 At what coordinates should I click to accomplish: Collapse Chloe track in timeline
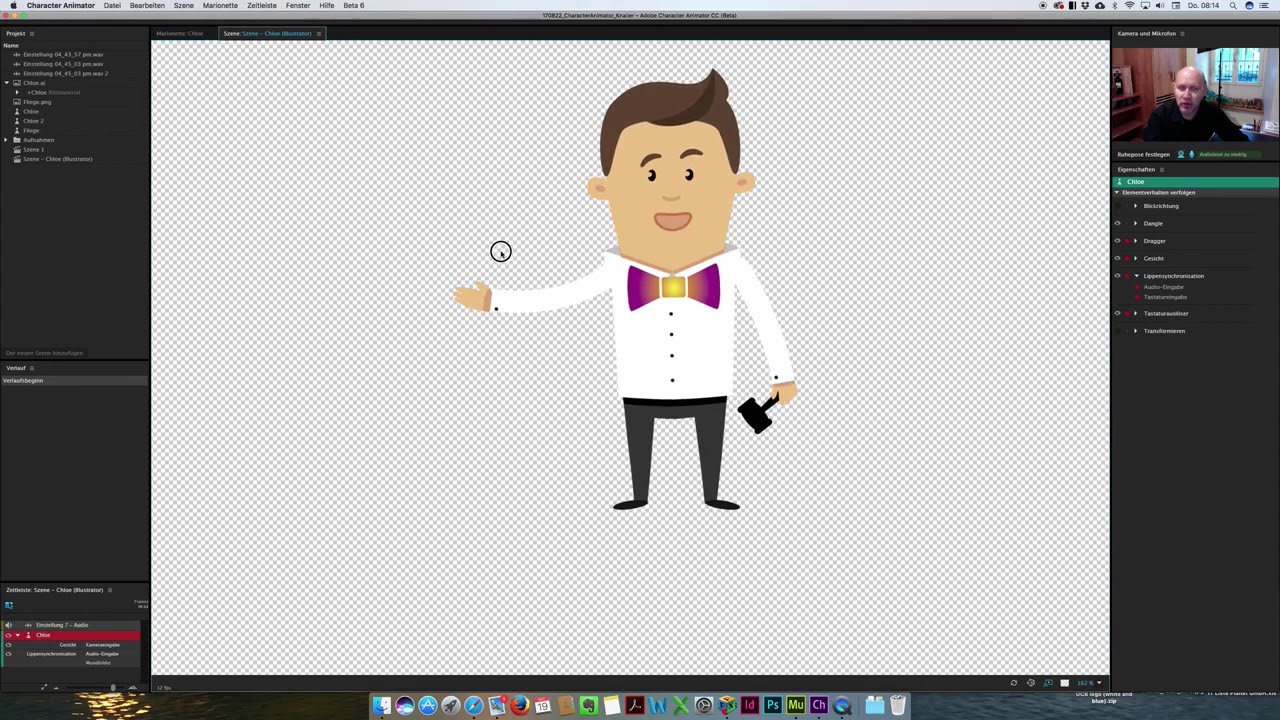tap(17, 635)
